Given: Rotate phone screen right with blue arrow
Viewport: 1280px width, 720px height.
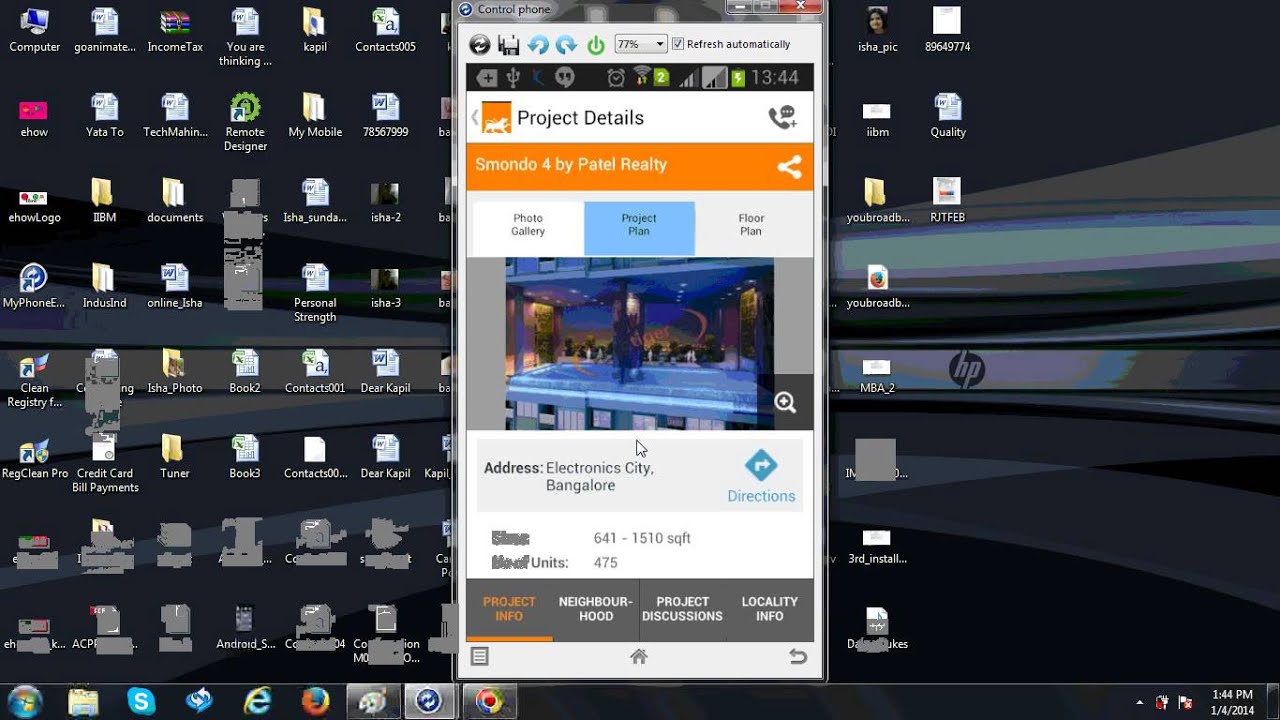Looking at the screenshot, I should (566, 44).
